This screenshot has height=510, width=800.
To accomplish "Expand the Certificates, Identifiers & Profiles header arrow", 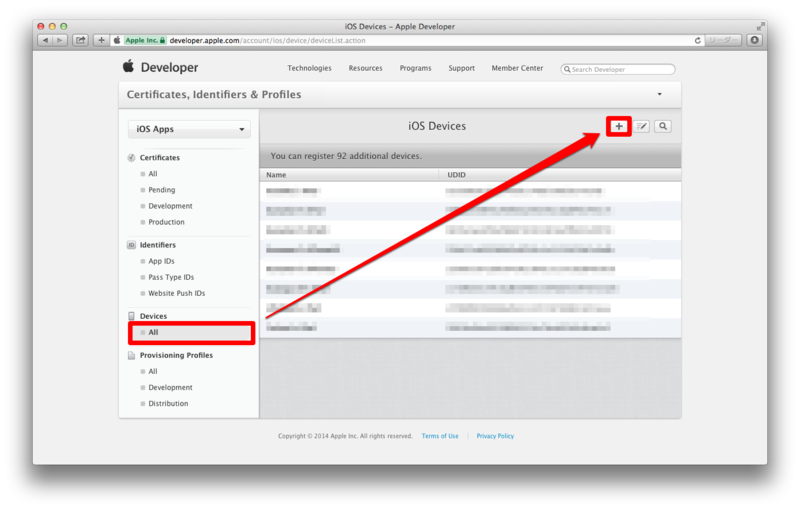I will point(659,94).
